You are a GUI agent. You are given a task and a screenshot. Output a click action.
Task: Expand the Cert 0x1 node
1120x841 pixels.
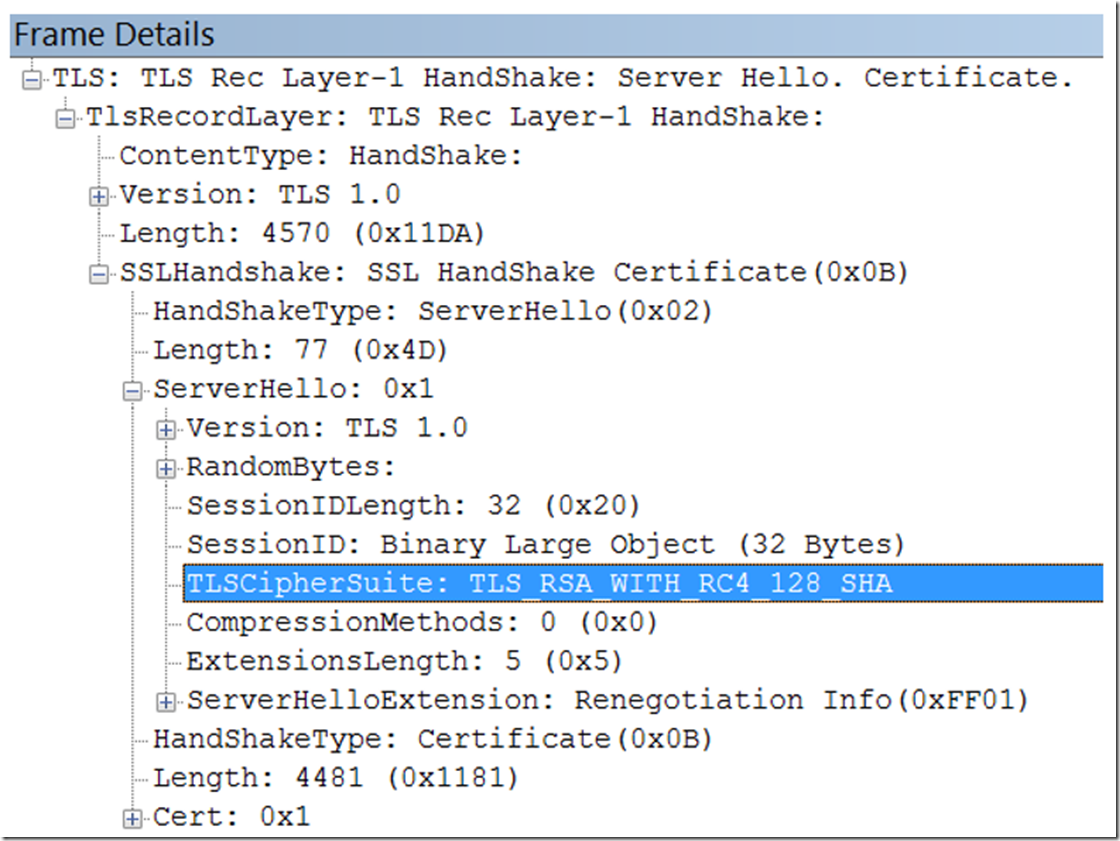(x=133, y=818)
